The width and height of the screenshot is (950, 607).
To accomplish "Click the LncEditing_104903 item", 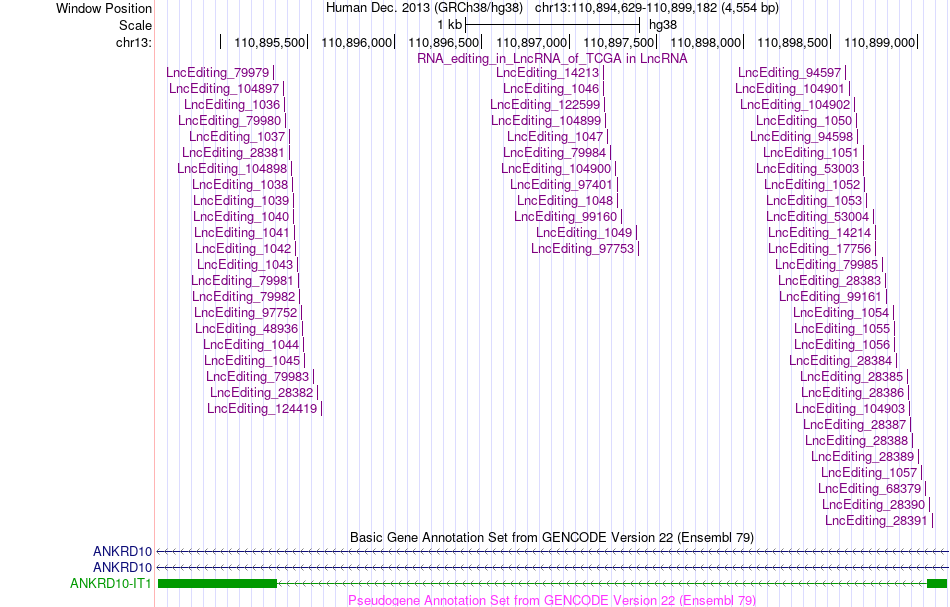I will coord(850,409).
